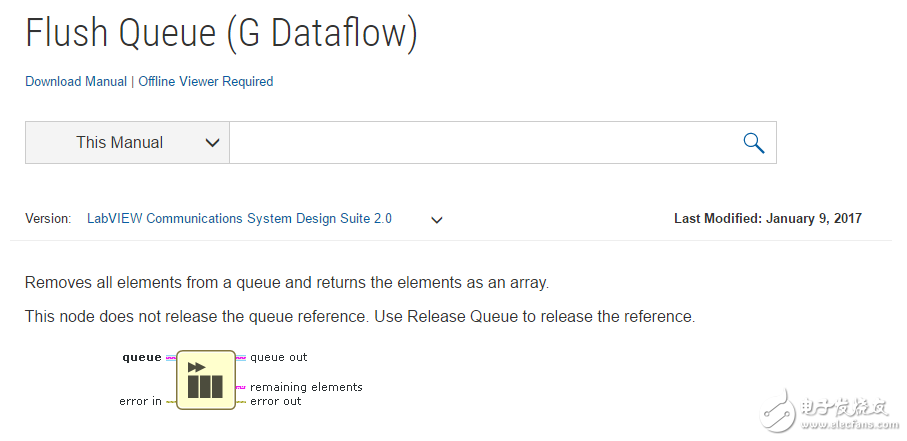Image resolution: width=907 pixels, height=441 pixels.
Task: Click the Flush Queue node icon
Action: (x=205, y=378)
